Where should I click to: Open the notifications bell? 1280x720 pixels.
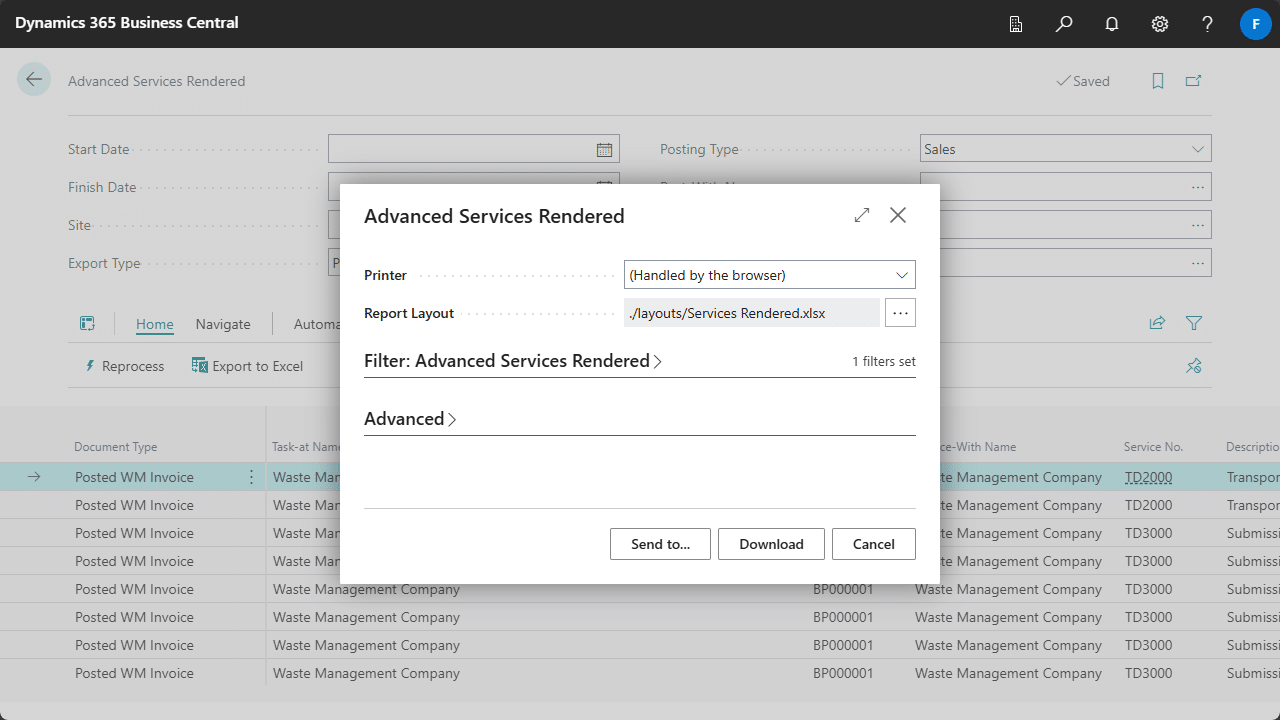pos(1112,24)
